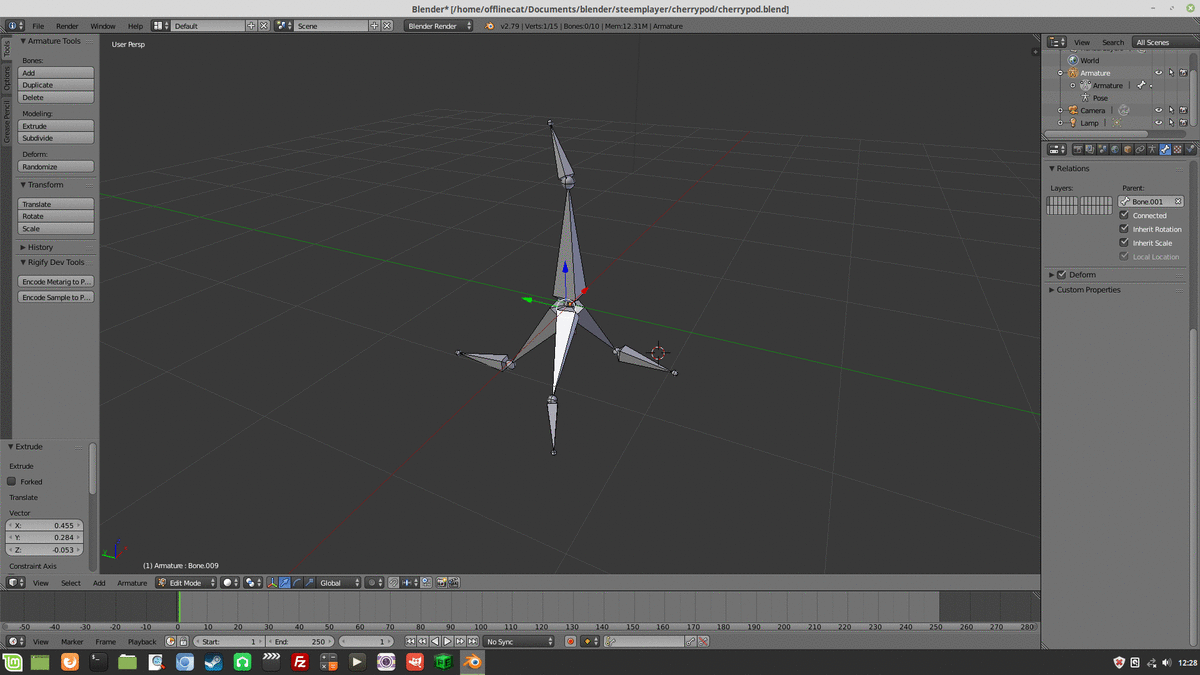The height and width of the screenshot is (675, 1200).
Task: Uncheck the Connected checkbox
Action: 1124,215
